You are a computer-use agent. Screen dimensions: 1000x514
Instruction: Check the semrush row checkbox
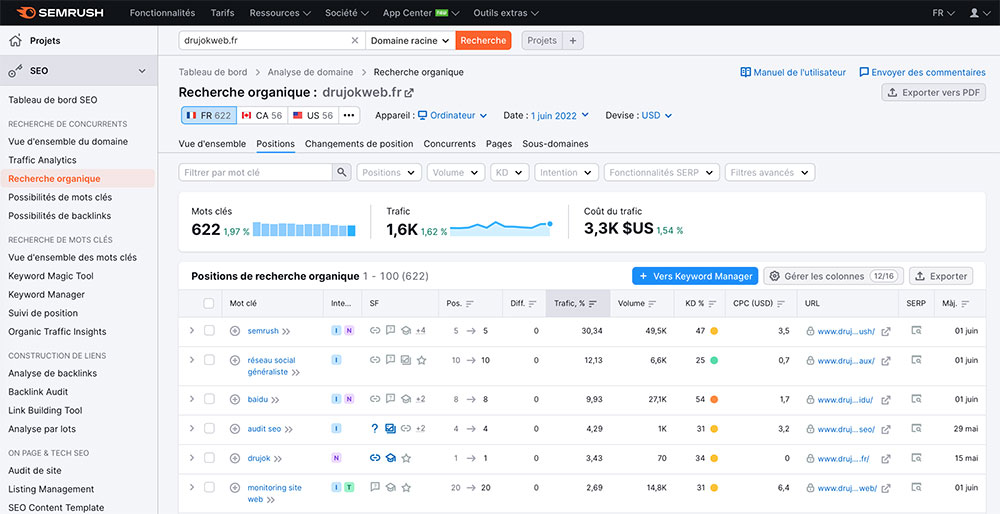(209, 330)
